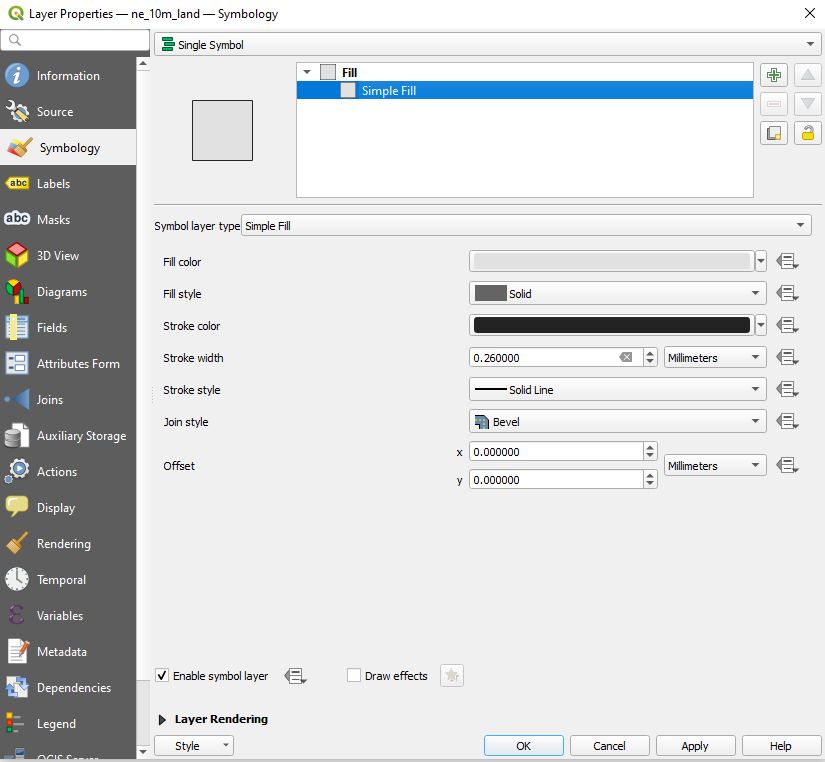Toggle Enable symbol layer checkbox

click(x=162, y=675)
